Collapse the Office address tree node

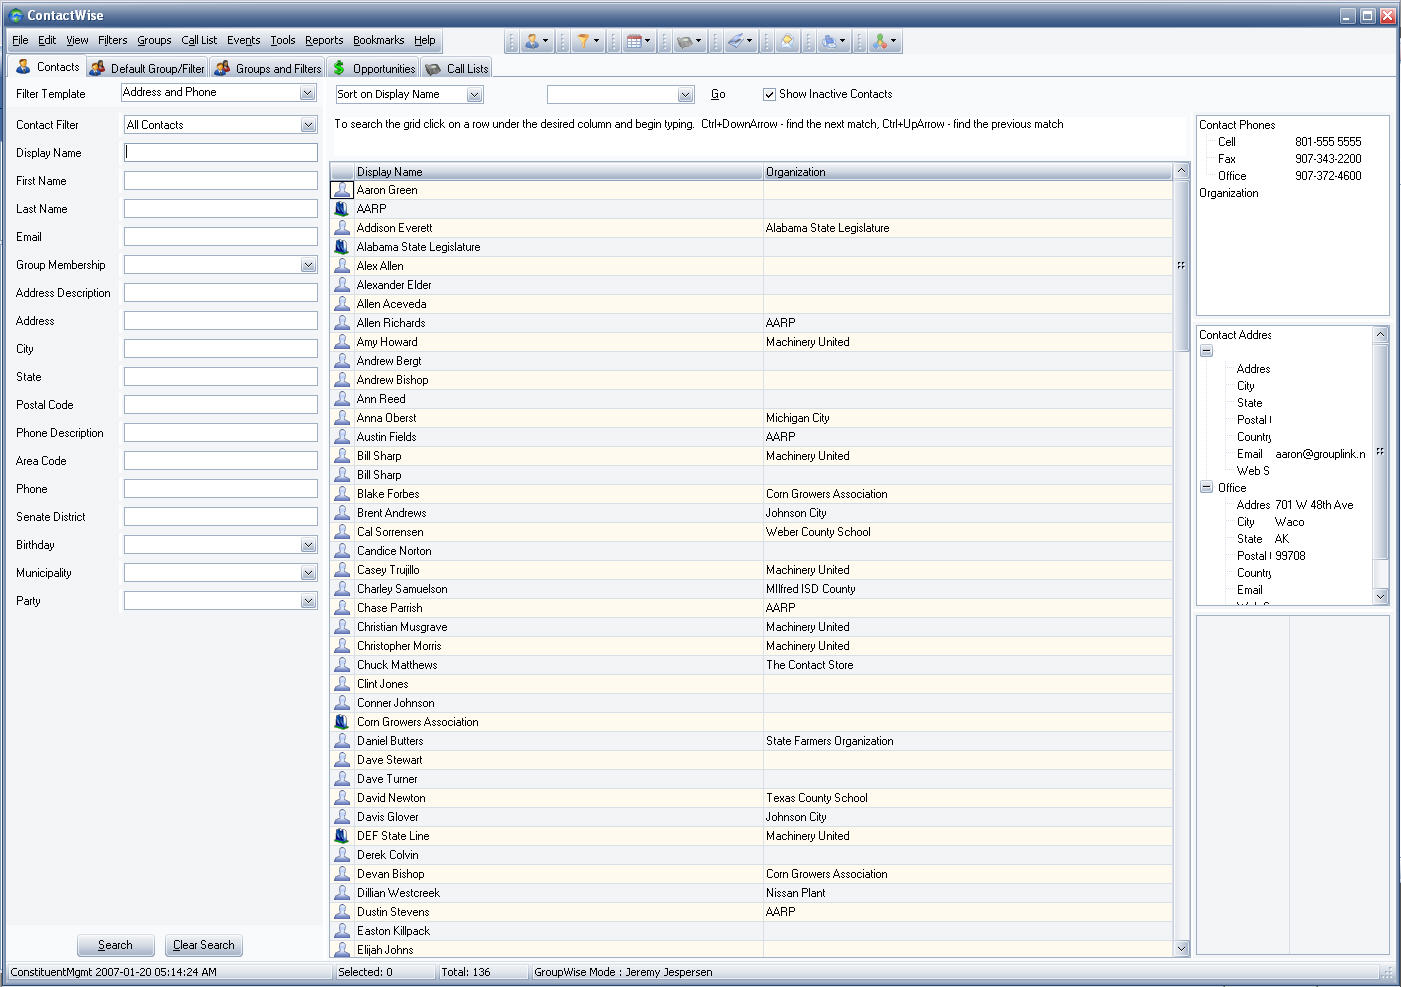[1207, 488]
